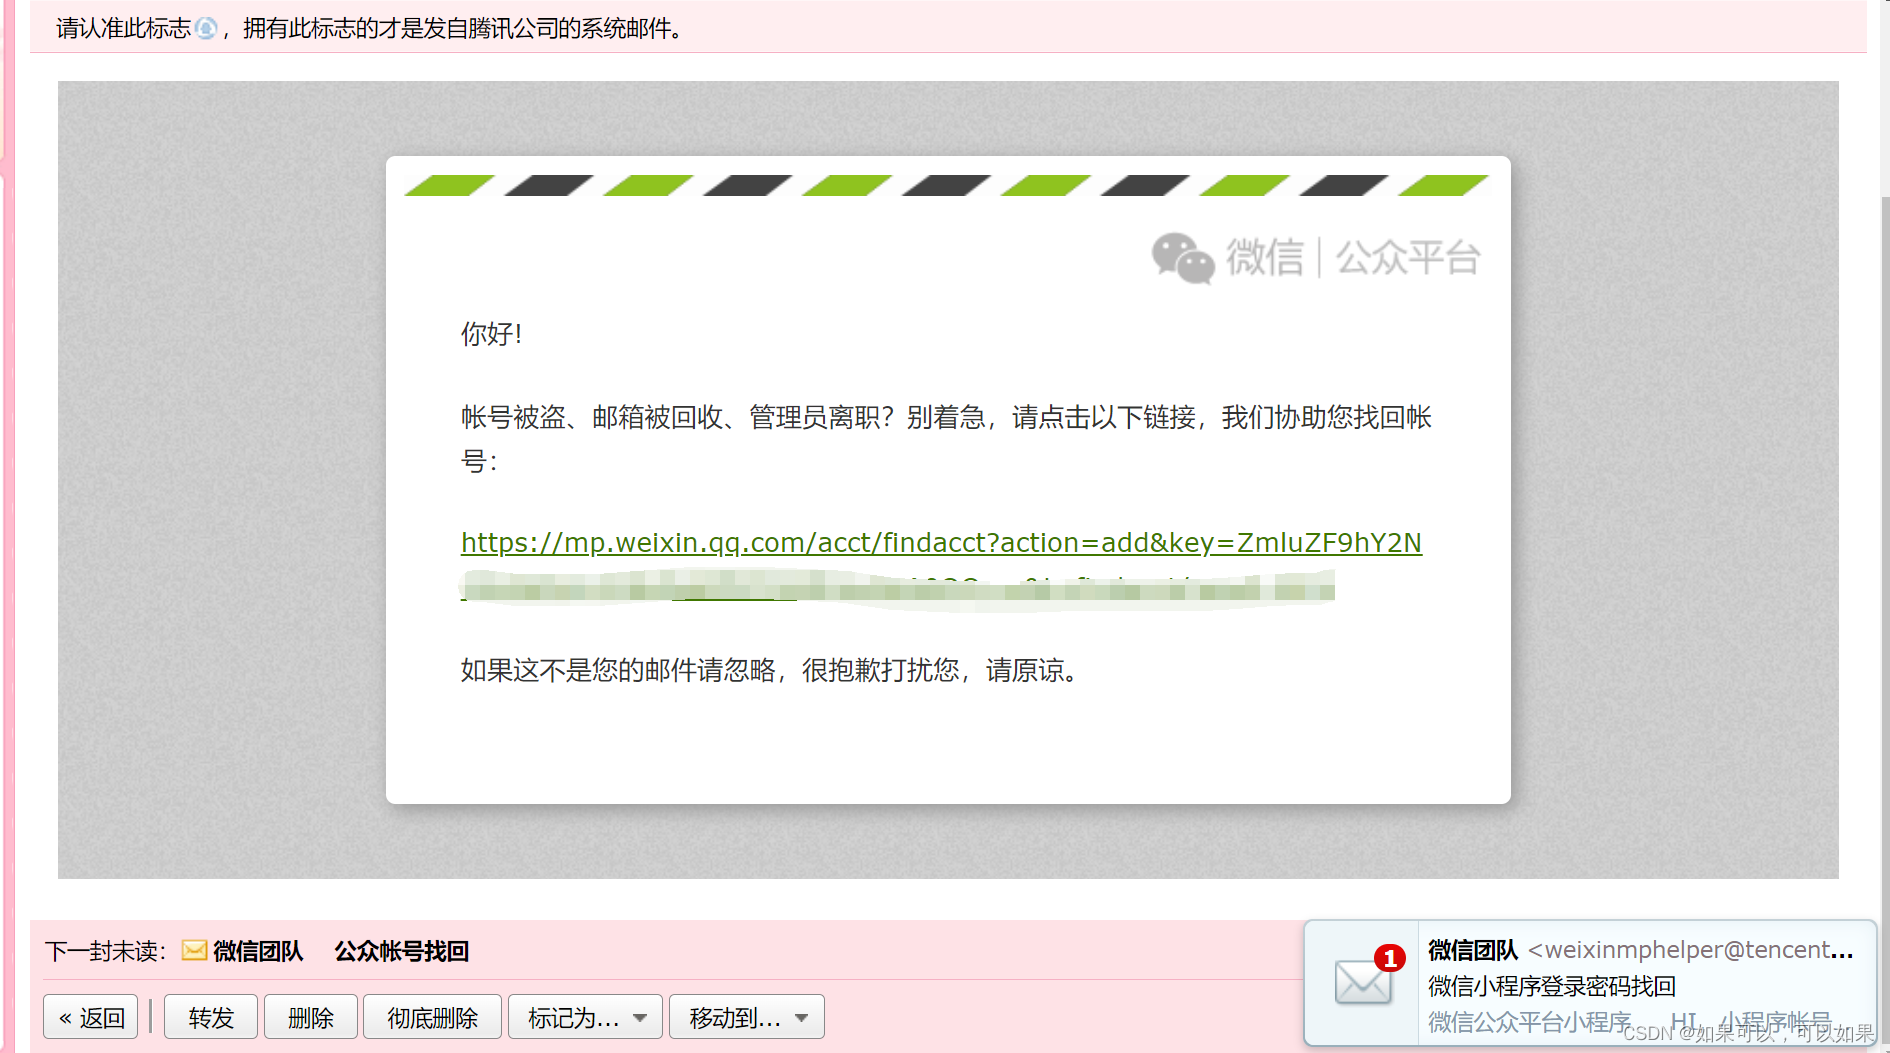The height and width of the screenshot is (1053, 1890).
Task: Click the WeChat speech-bubble logo in the email
Action: pyautogui.click(x=1181, y=258)
